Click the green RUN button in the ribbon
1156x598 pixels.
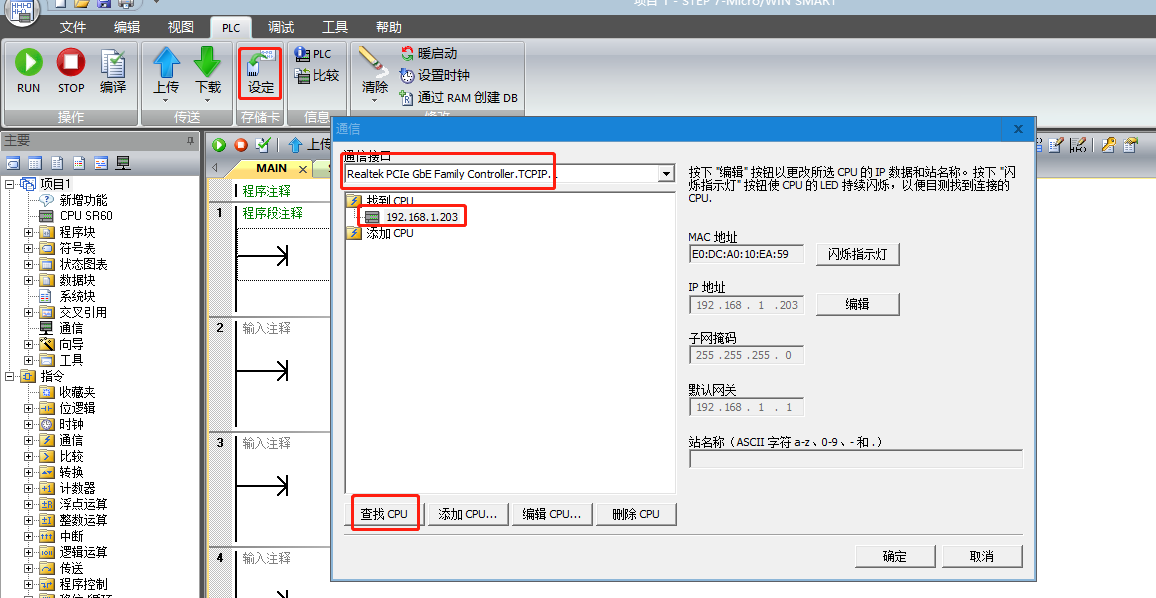coord(29,70)
